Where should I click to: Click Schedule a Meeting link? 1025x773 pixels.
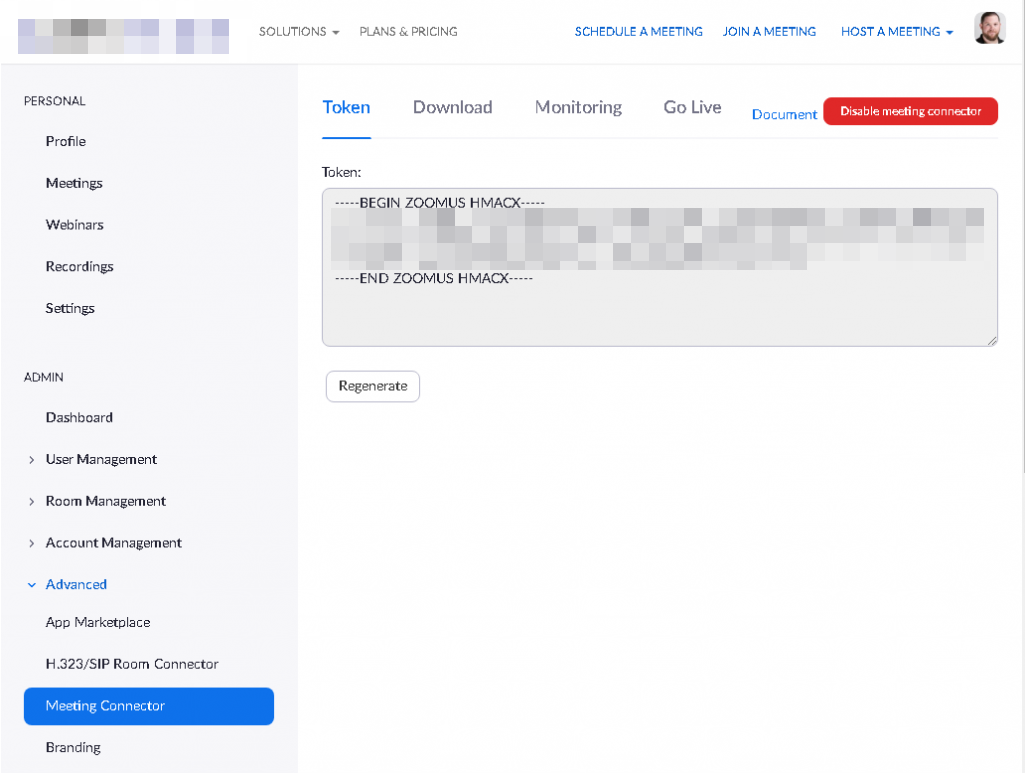click(x=639, y=31)
